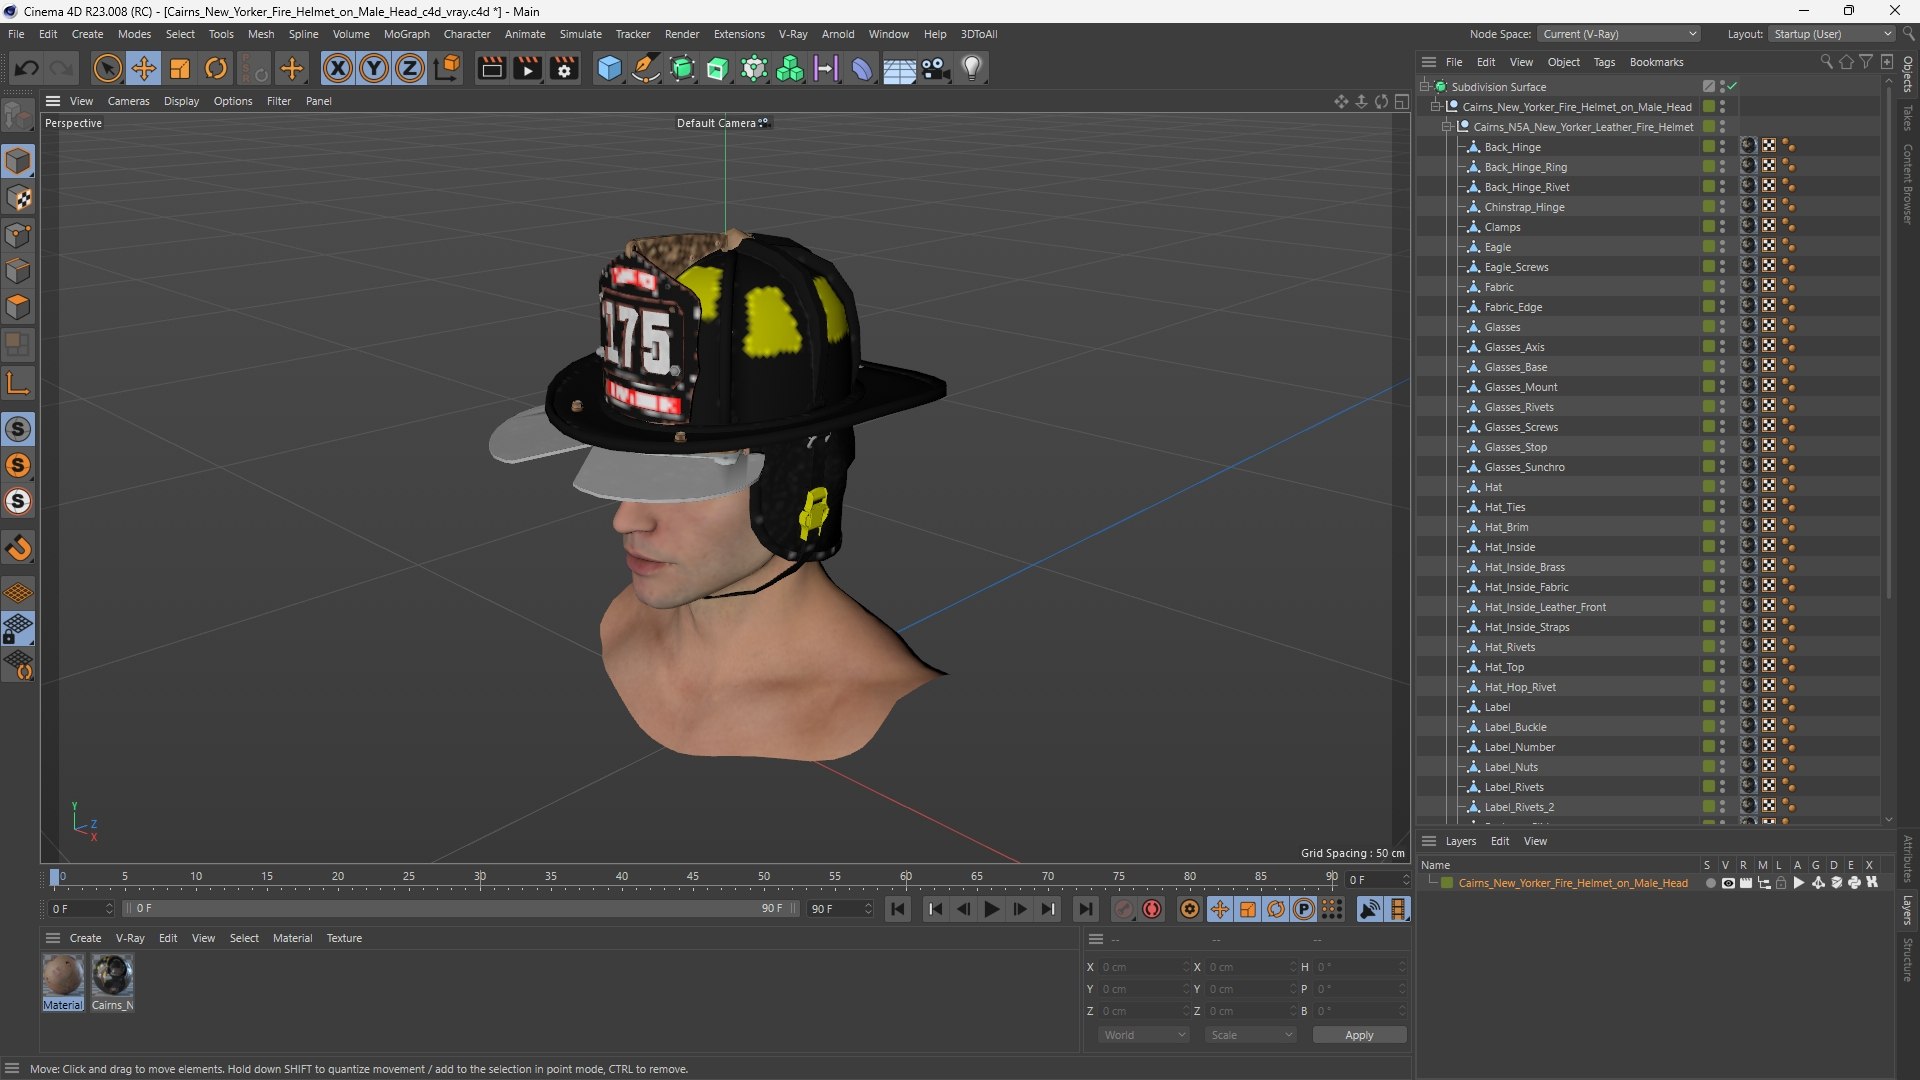Toggle the green layer square for Back_Hinge
The height and width of the screenshot is (1080, 1920).
pos(1709,147)
